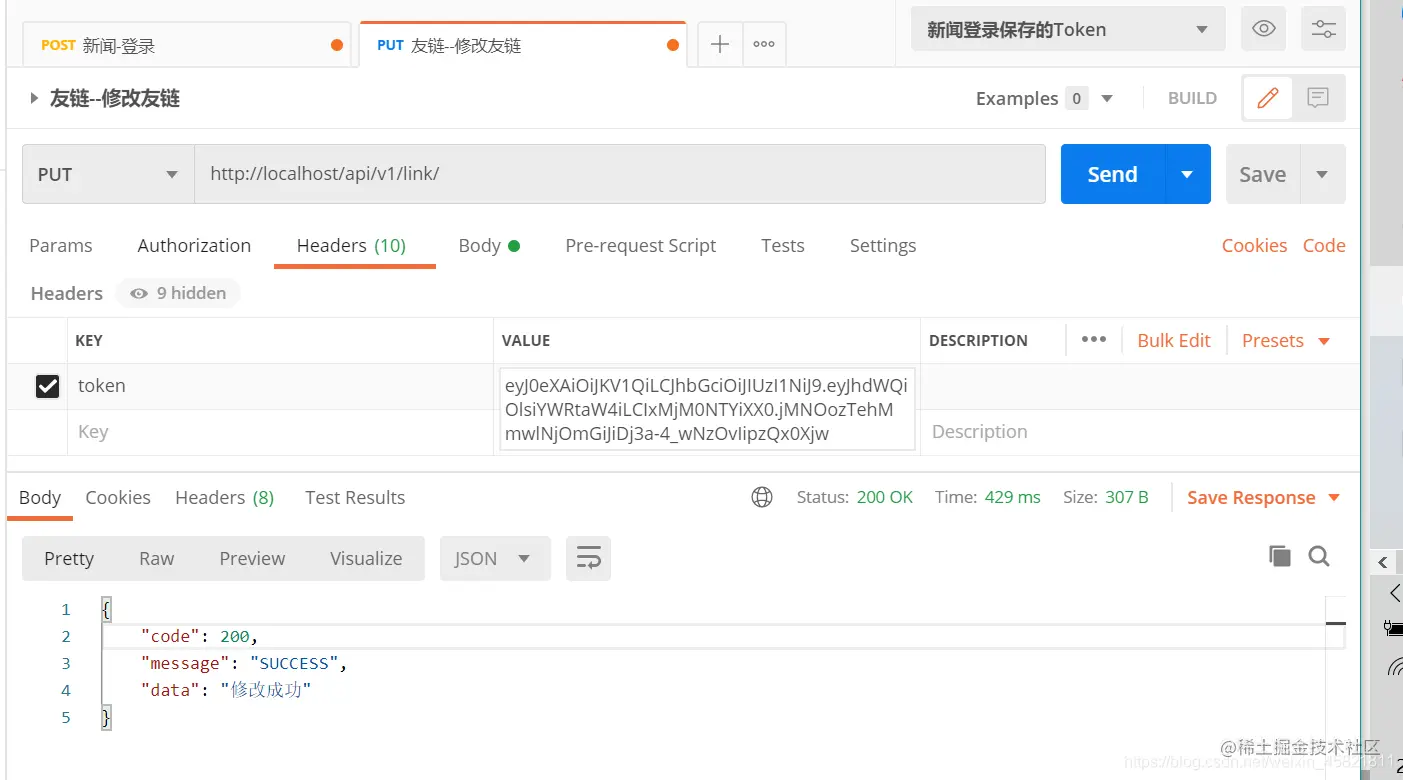Switch to Preview response view
The image size is (1403, 780).
(x=252, y=558)
